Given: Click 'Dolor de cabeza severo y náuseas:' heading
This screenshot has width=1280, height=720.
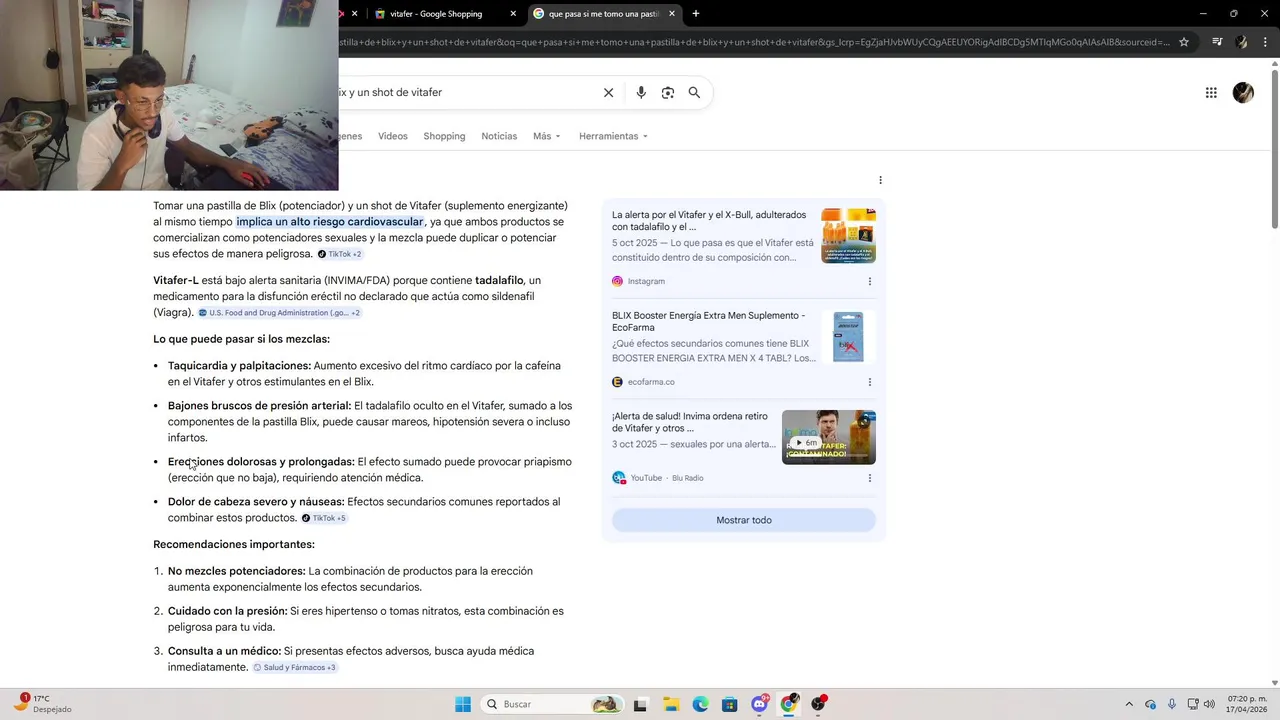Looking at the screenshot, I should point(256,502).
